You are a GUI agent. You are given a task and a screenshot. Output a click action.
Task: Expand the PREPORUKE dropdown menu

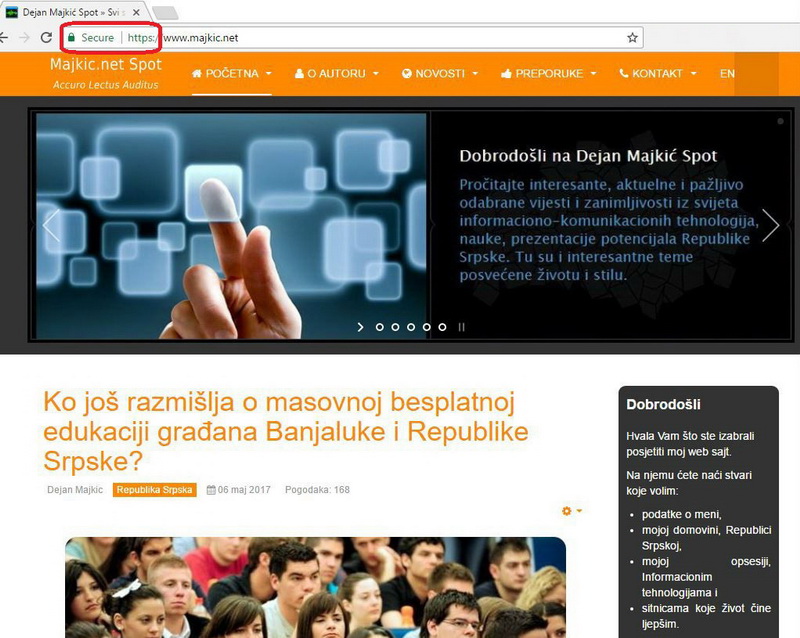[549, 74]
